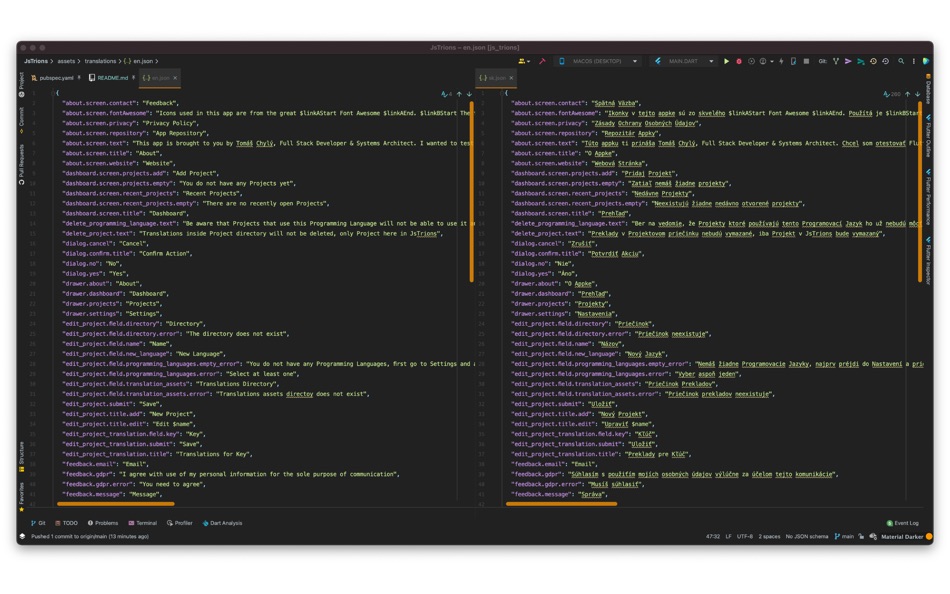
Task: Open the '2 spaces' indent selector
Action: pyautogui.click(x=769, y=536)
